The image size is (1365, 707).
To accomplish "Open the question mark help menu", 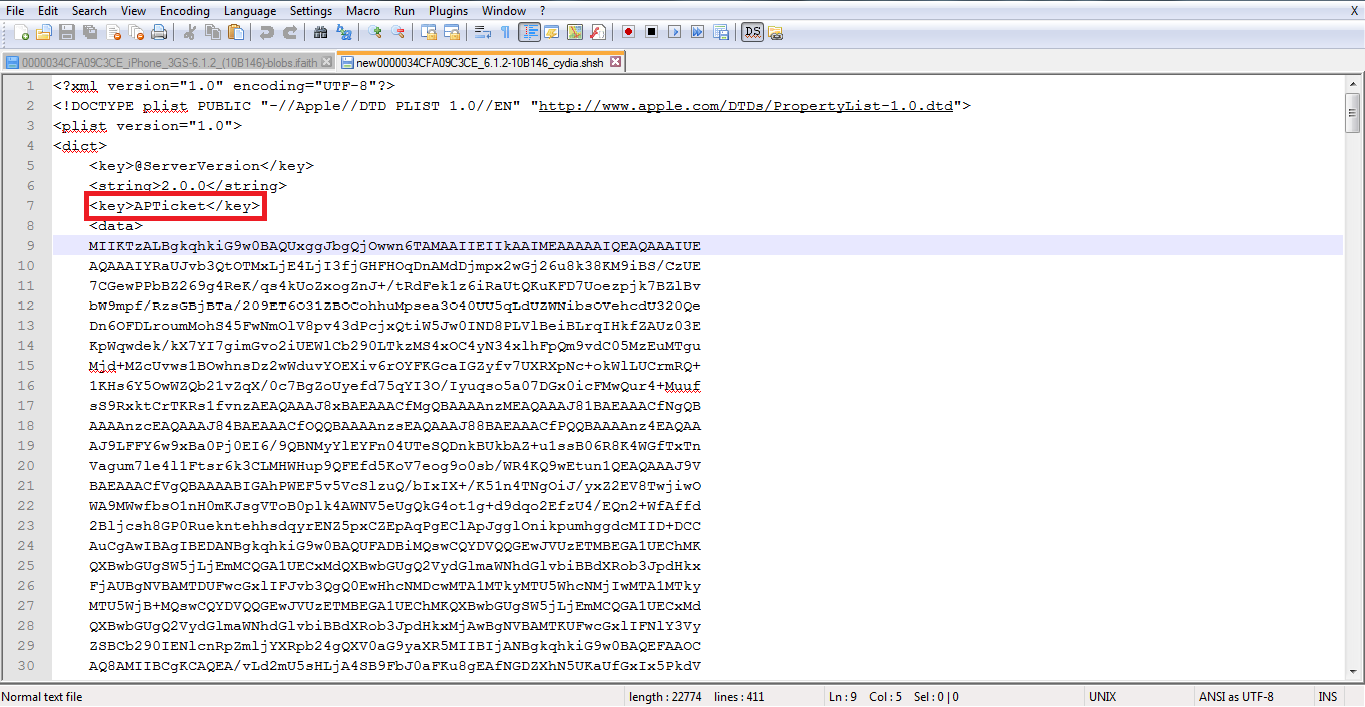I will (x=543, y=10).
